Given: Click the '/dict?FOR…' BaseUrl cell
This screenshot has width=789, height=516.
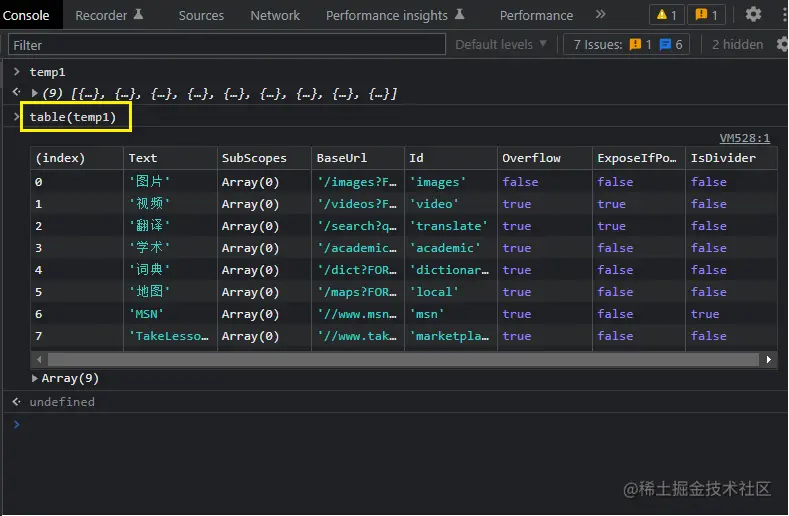Looking at the screenshot, I should click(x=358, y=270).
